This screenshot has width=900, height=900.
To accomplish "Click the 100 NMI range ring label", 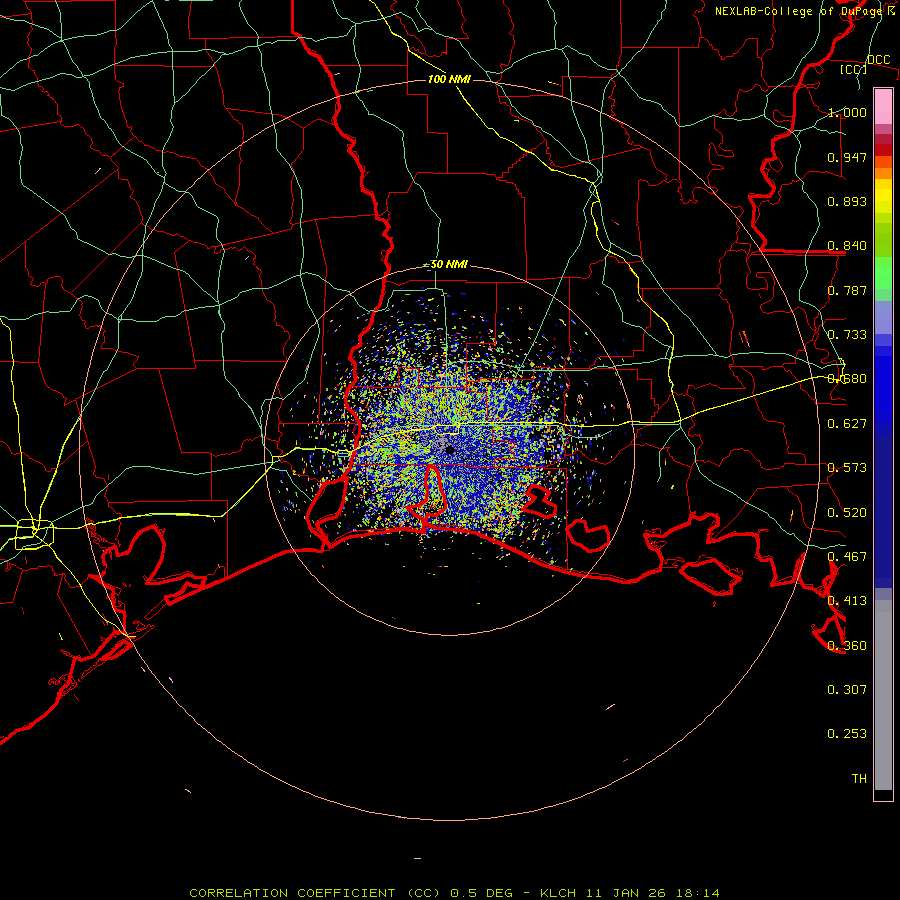I will coord(449,79).
